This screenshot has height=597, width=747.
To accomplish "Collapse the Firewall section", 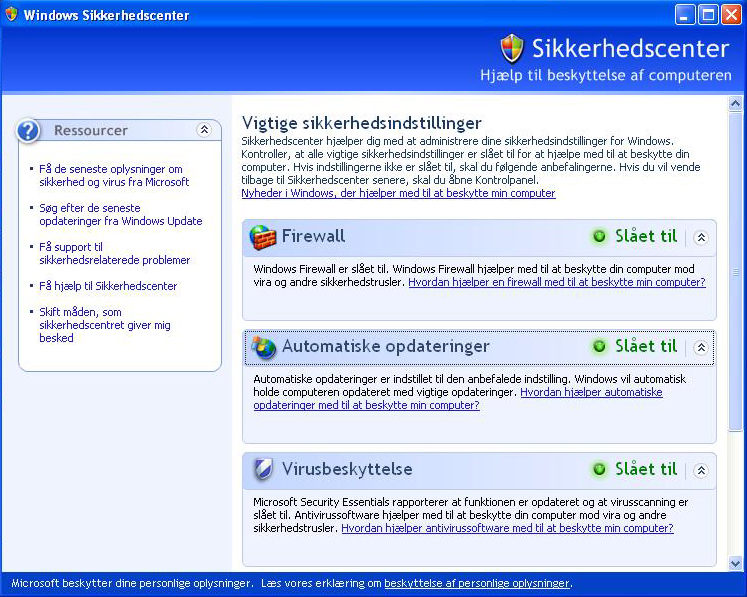I will click(x=701, y=237).
